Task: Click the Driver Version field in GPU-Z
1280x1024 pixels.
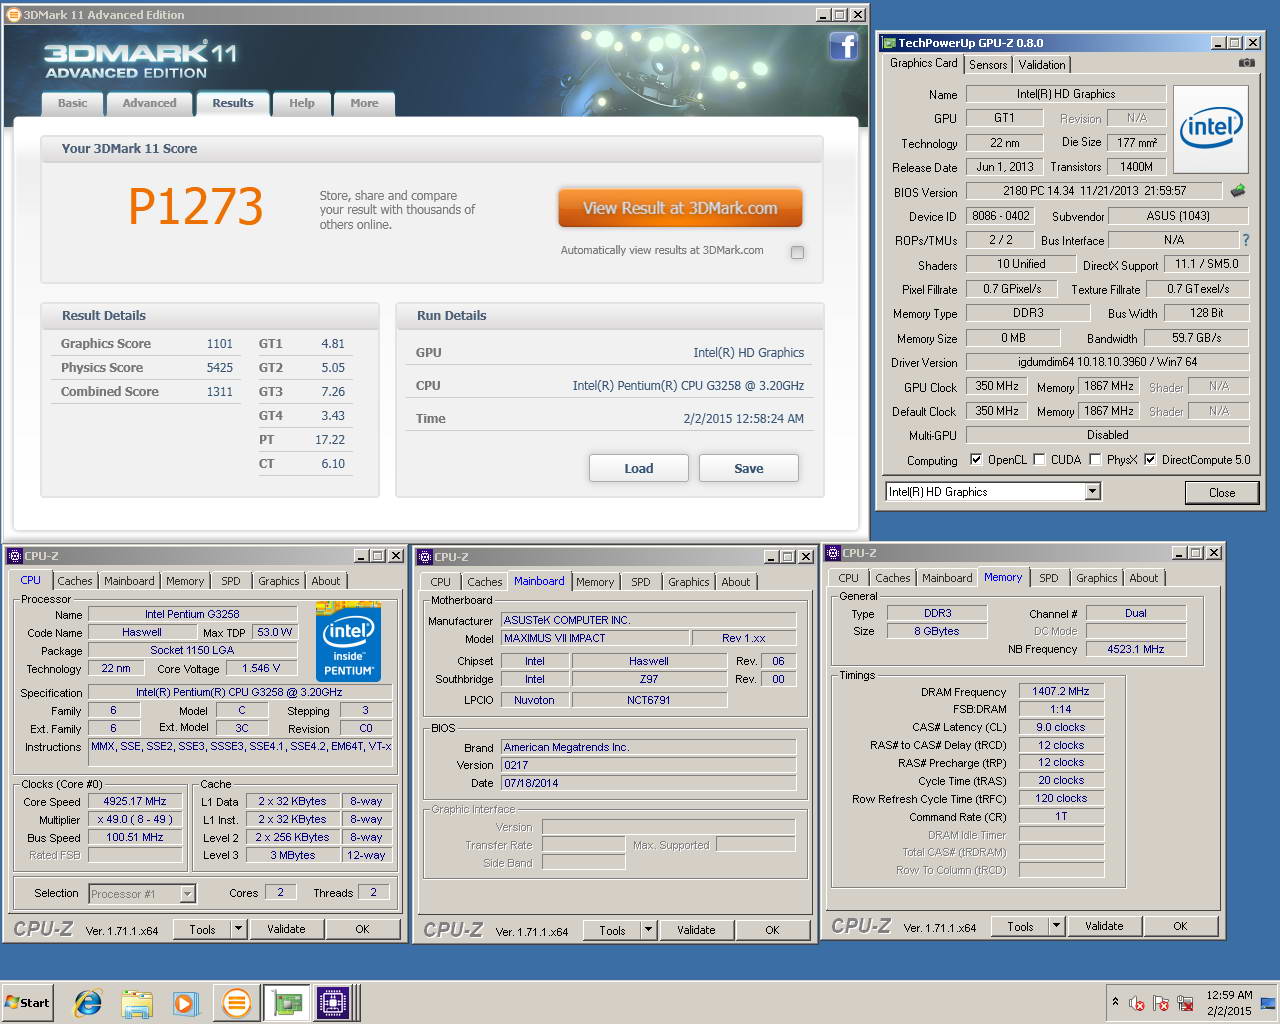Action: pos(1107,362)
